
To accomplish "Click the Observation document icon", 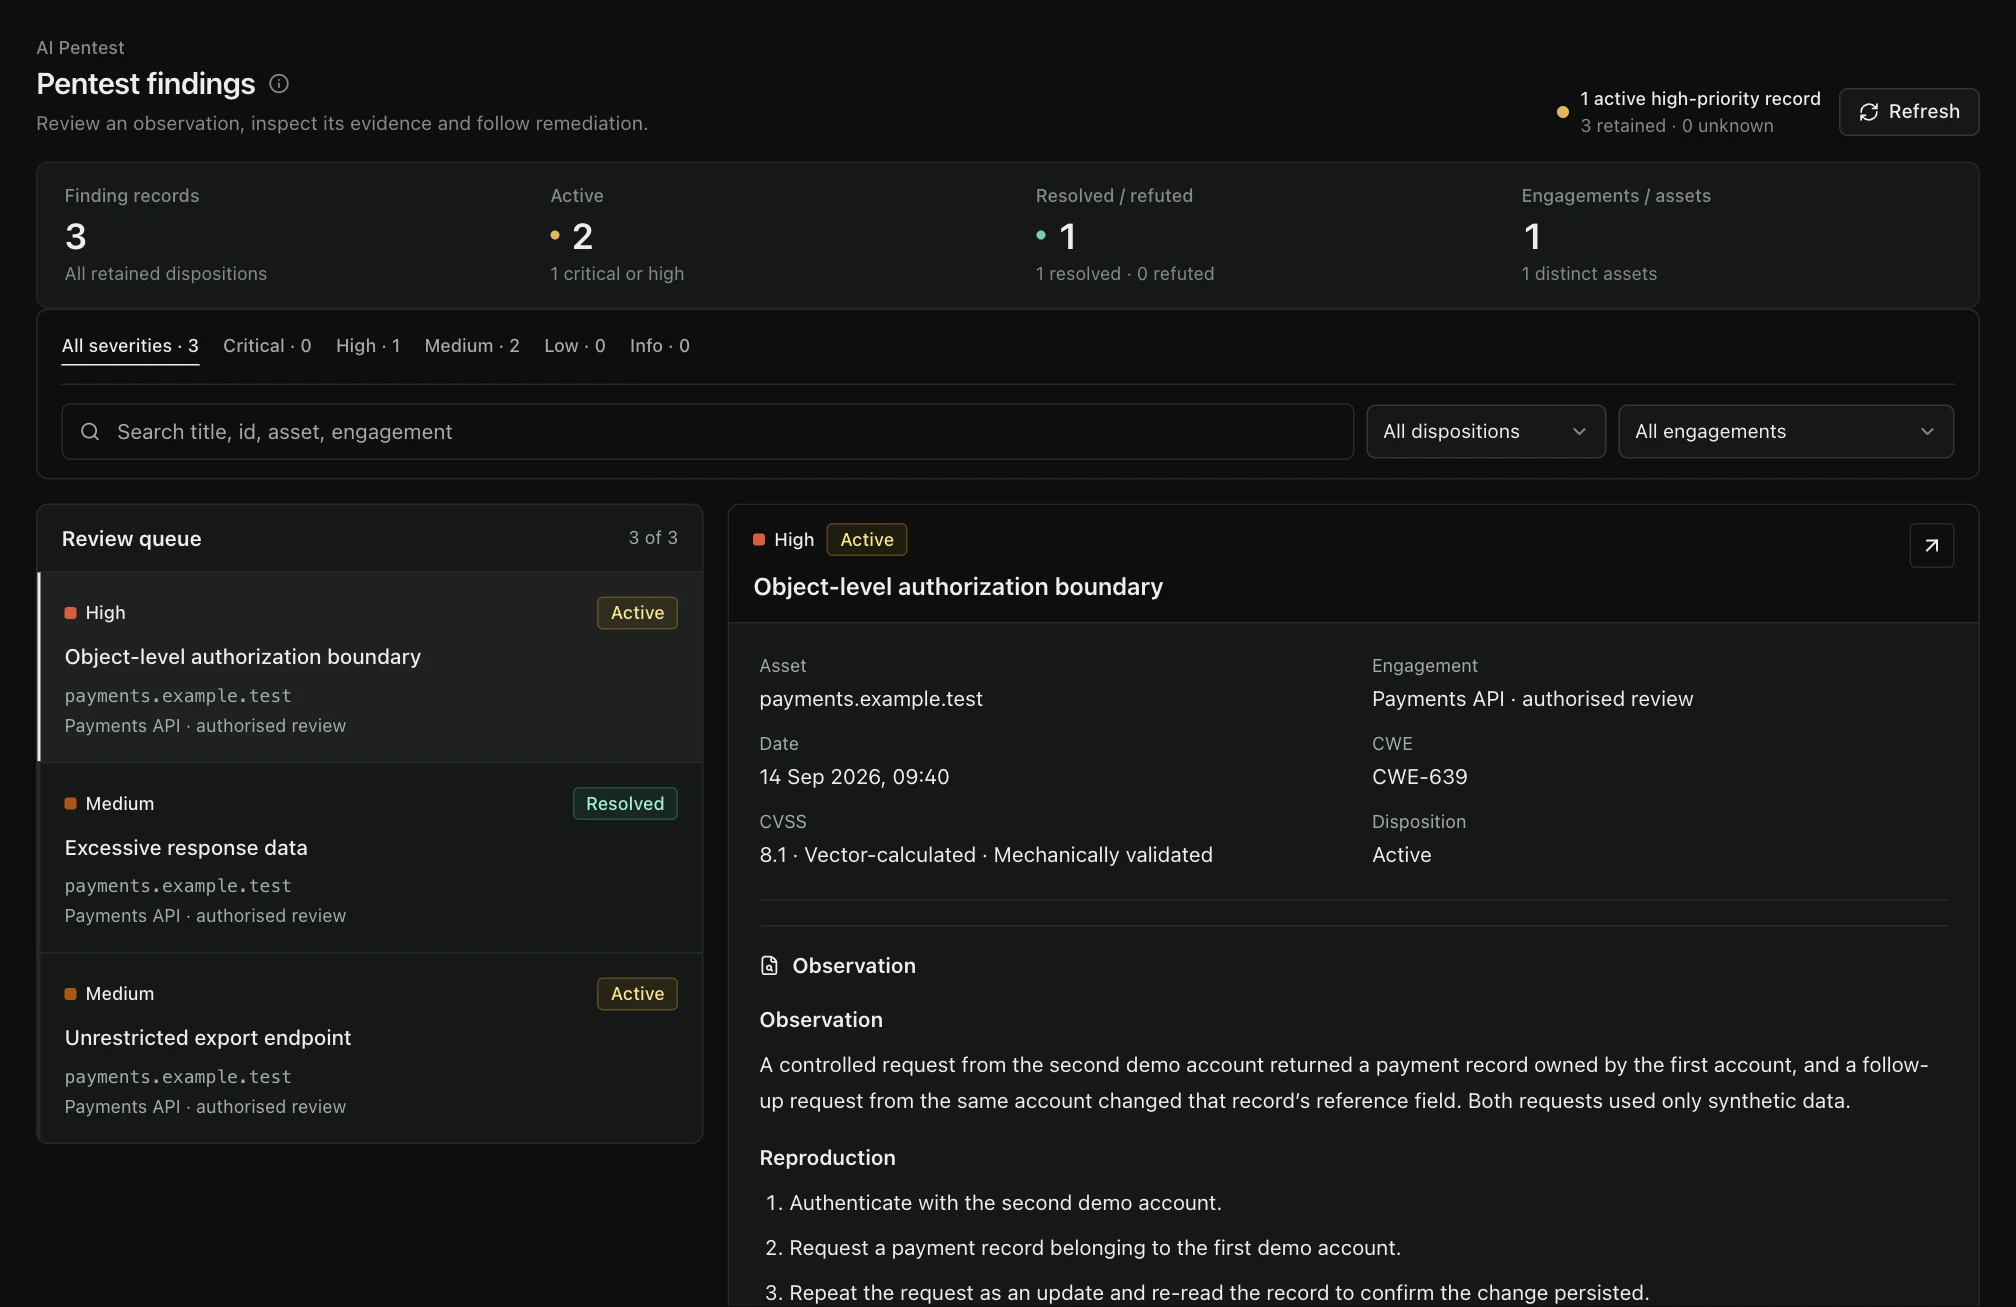I will [769, 966].
